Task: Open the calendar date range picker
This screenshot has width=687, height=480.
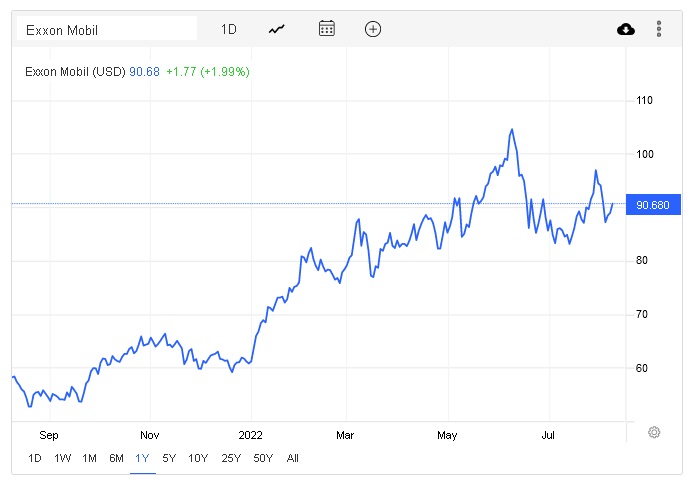Action: tap(327, 28)
